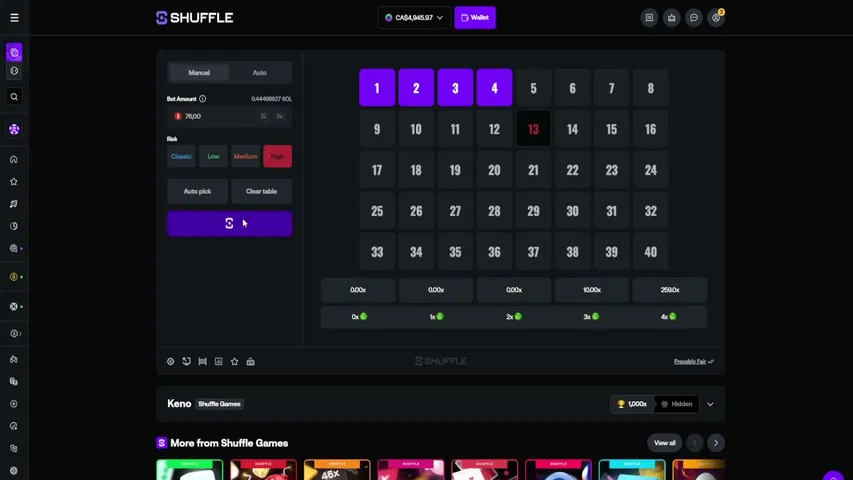Image resolution: width=853 pixels, height=480 pixels.
Task: Go to Home in the sidebar
Action: 14,159
